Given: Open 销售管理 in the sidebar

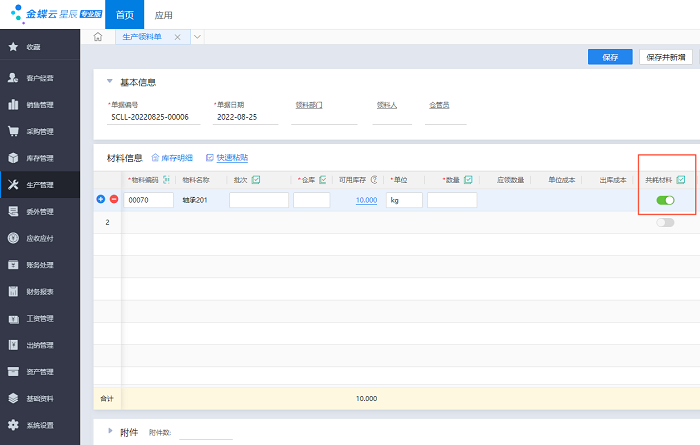Looking at the screenshot, I should pos(40,104).
